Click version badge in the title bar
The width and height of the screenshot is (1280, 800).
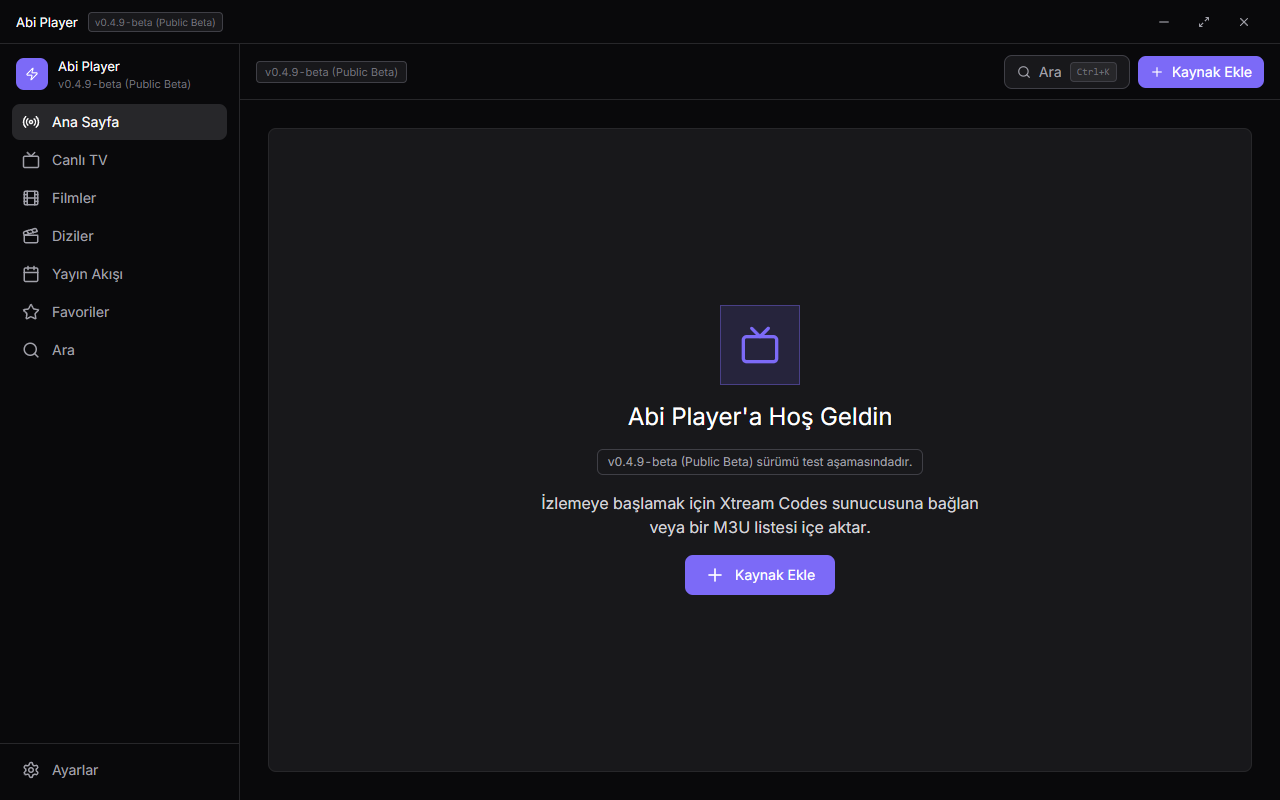tap(155, 22)
